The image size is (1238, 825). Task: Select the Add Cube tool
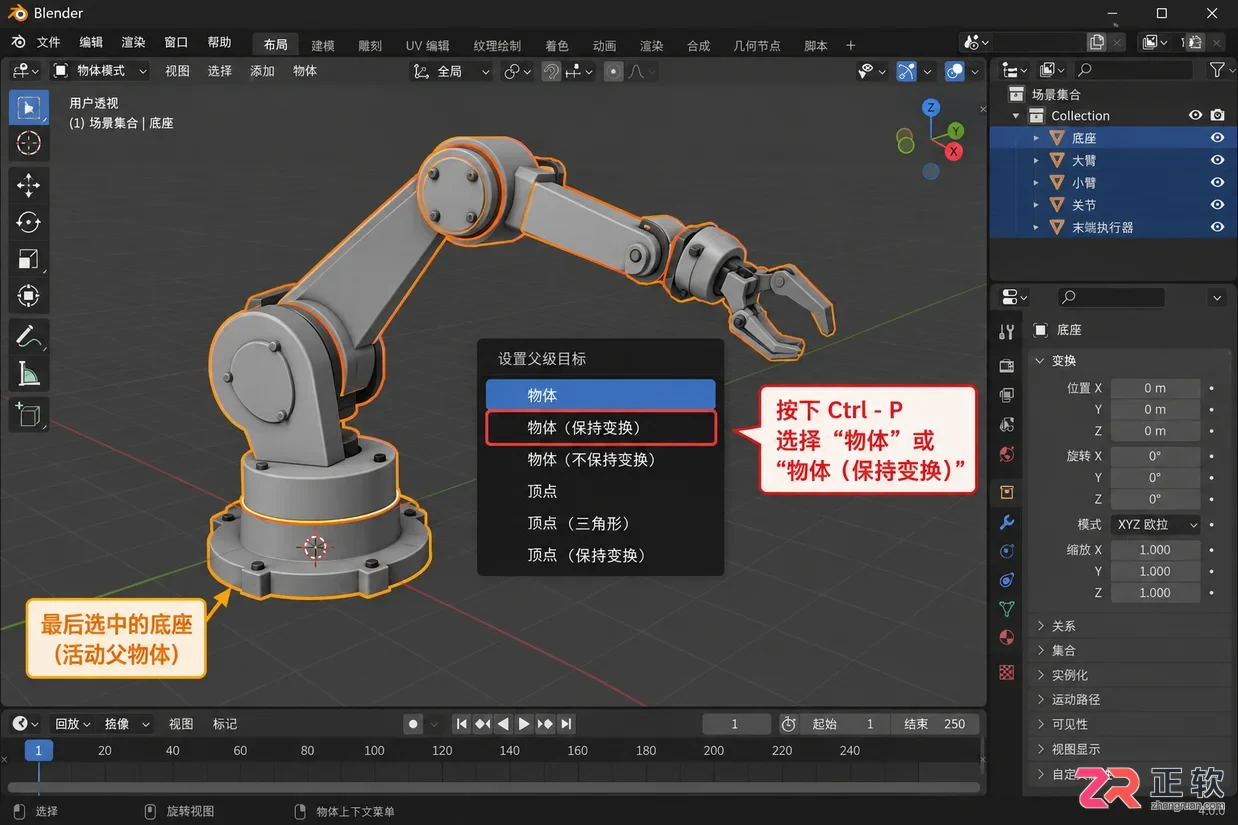coord(28,415)
